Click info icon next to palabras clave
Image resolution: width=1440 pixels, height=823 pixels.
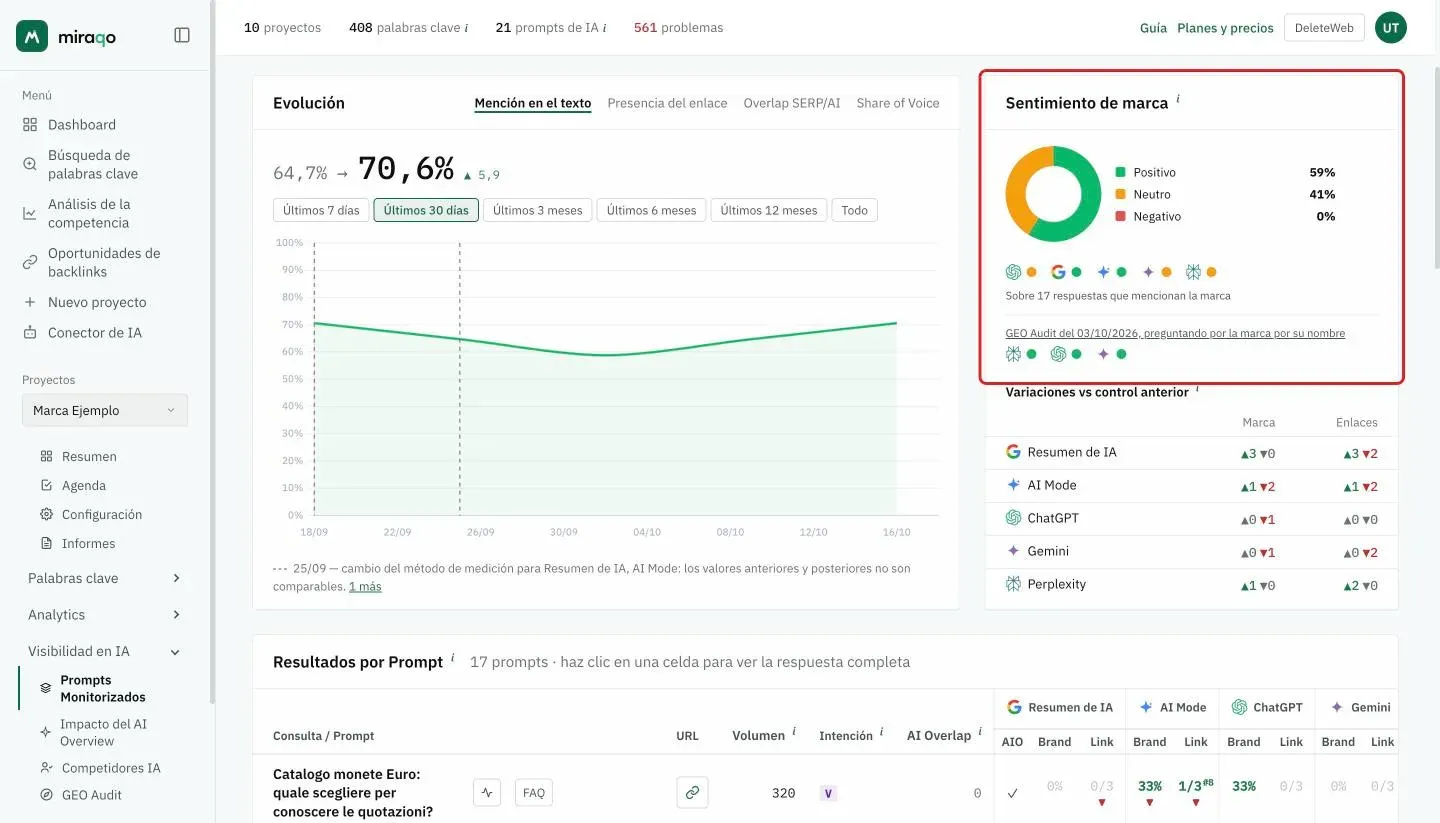[466, 28]
